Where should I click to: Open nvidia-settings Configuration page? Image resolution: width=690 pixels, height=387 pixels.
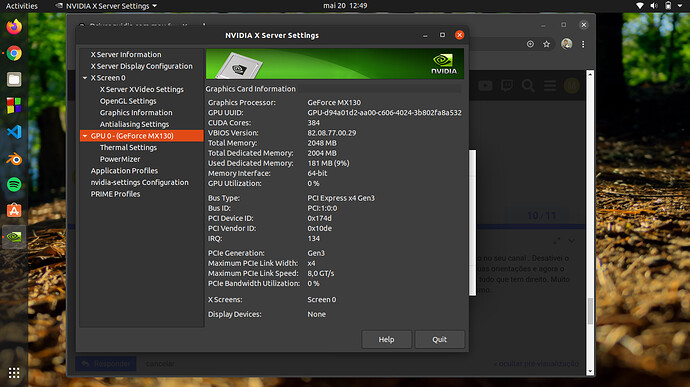tap(139, 182)
